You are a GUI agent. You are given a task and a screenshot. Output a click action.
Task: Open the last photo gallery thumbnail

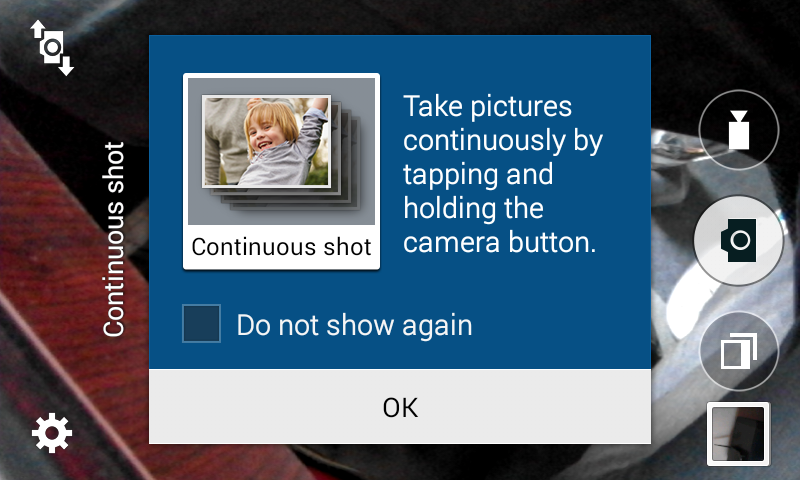coord(738,434)
